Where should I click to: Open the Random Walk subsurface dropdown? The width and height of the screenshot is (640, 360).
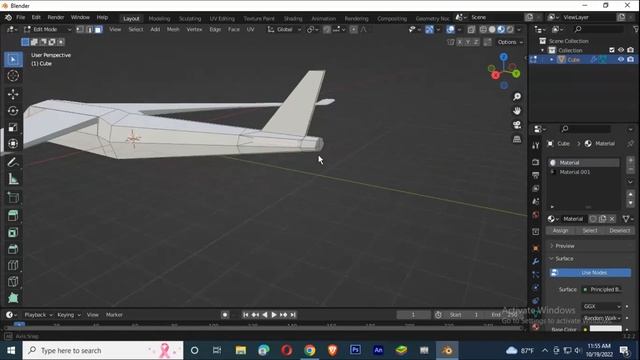pyautogui.click(x=602, y=318)
